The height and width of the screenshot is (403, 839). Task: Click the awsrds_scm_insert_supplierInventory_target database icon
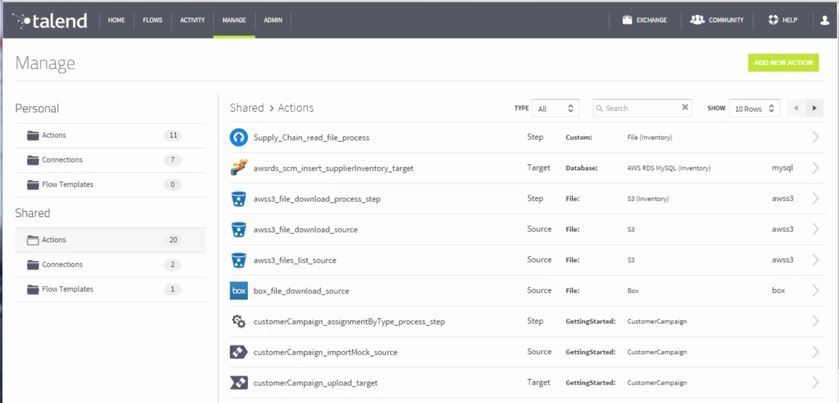pyautogui.click(x=238, y=168)
